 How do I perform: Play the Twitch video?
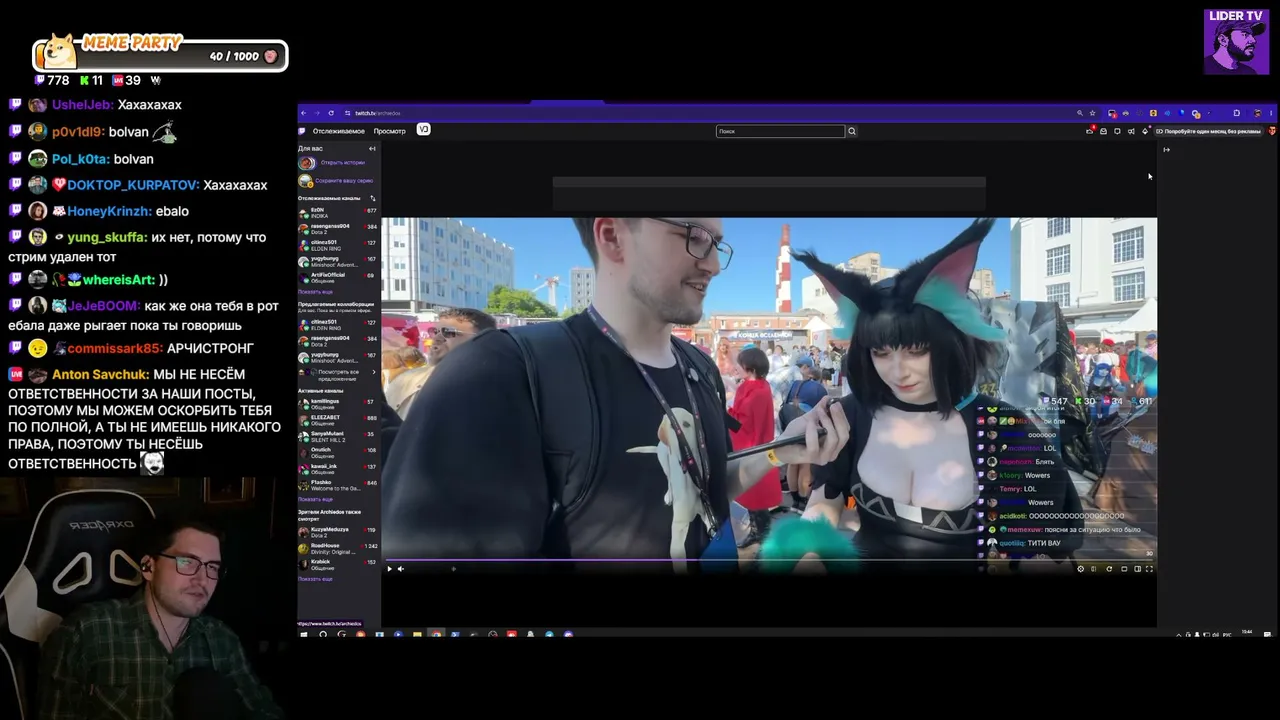coord(390,569)
